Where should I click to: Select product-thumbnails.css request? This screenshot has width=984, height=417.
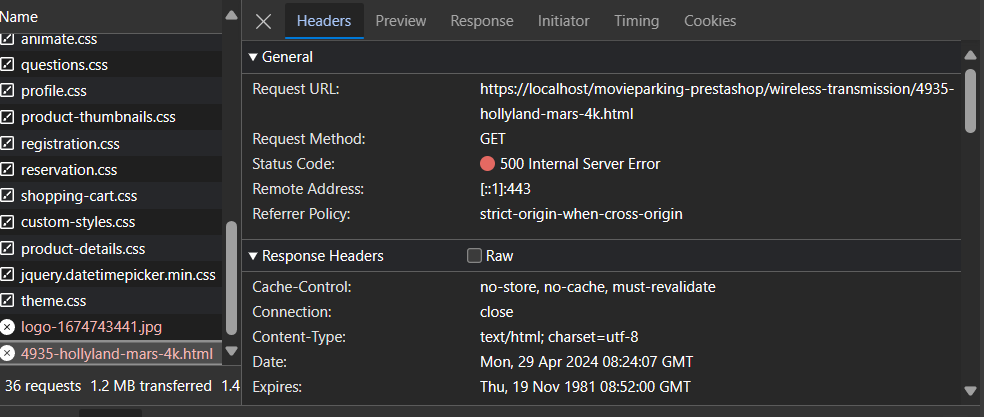coord(98,117)
